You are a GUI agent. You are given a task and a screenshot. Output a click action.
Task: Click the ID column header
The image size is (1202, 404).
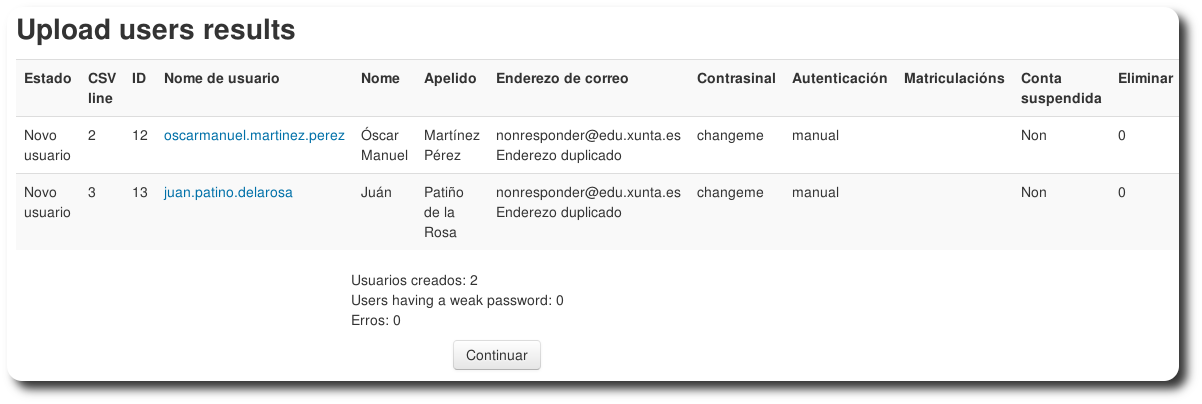[x=140, y=78]
